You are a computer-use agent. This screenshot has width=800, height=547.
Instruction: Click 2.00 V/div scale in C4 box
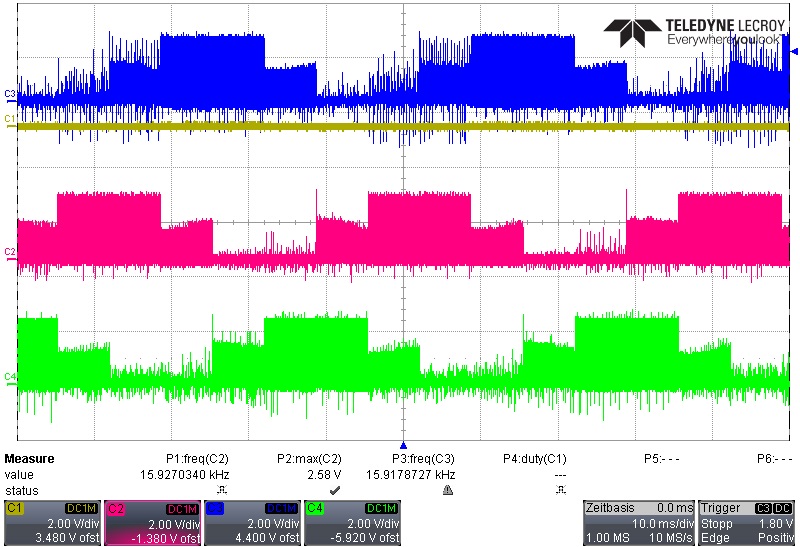pos(373,523)
